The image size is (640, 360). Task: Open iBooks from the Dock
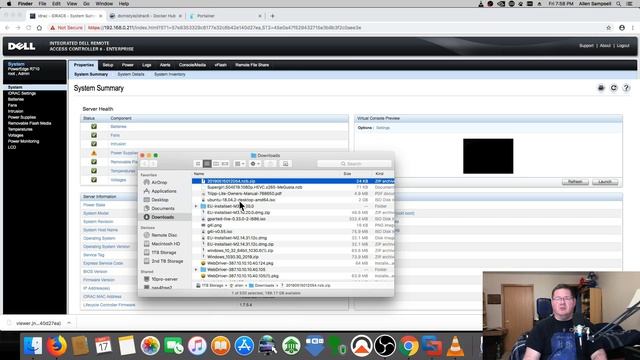pyautogui.click(x=221, y=346)
